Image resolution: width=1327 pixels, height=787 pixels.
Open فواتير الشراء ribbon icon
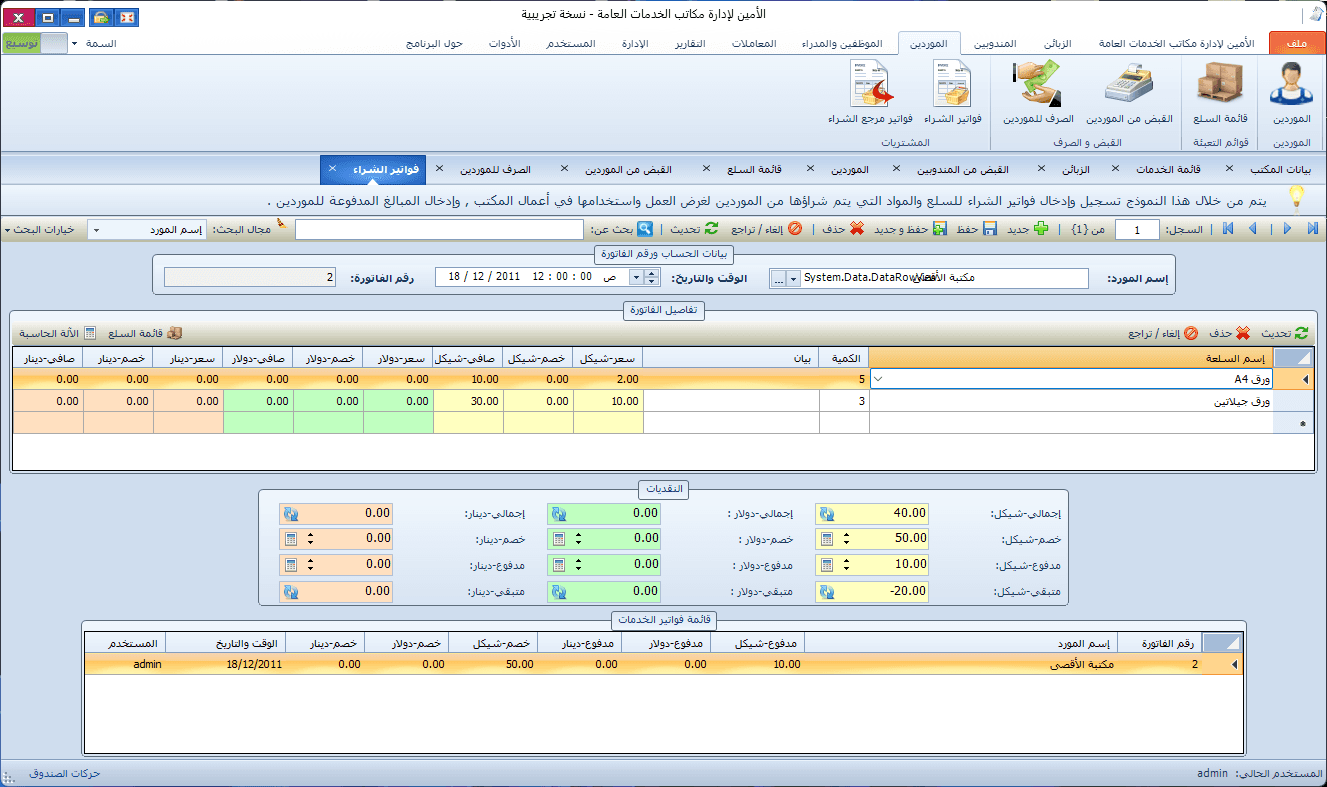[x=952, y=92]
